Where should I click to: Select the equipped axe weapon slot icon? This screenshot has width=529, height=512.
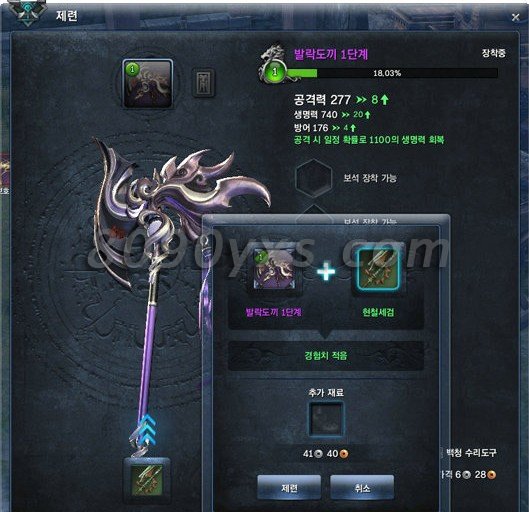pyautogui.click(x=148, y=84)
